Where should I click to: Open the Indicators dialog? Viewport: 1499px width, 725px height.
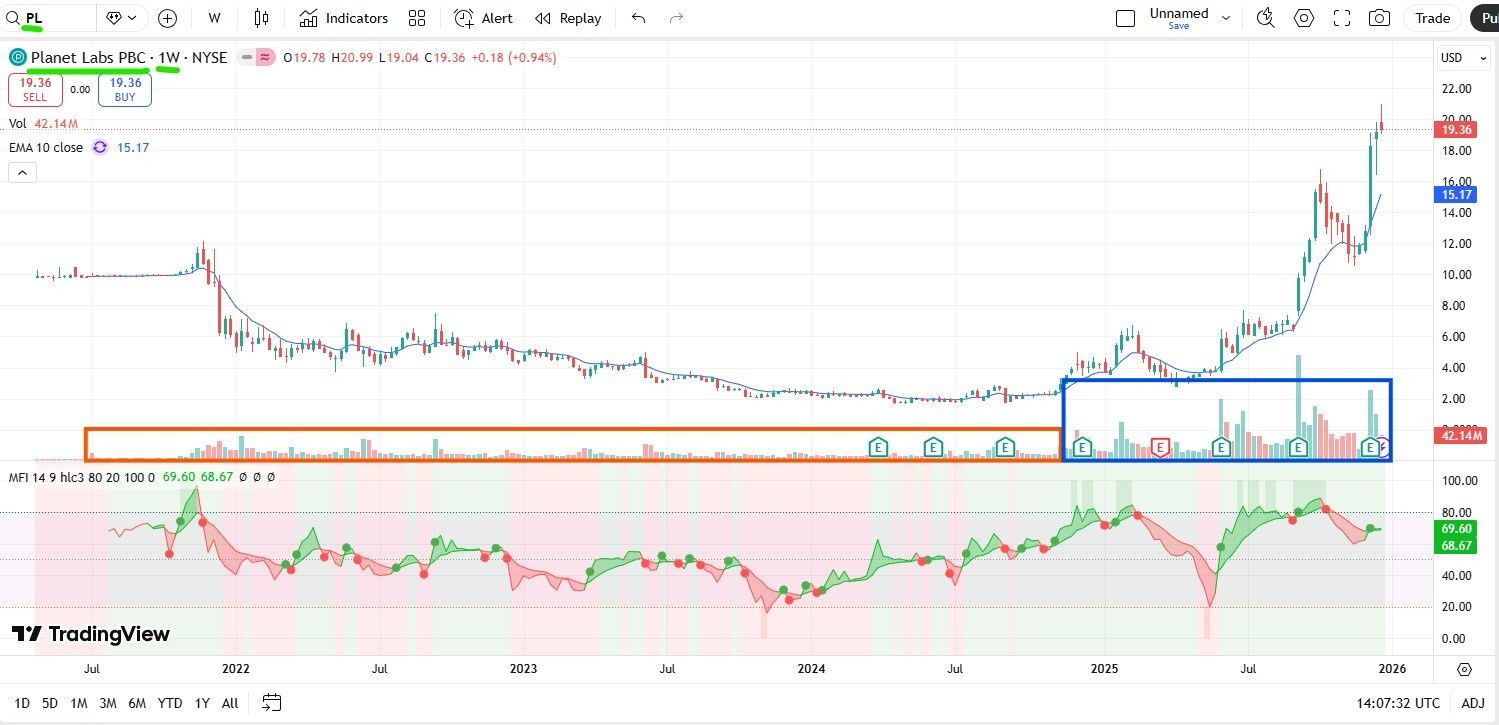coord(343,18)
